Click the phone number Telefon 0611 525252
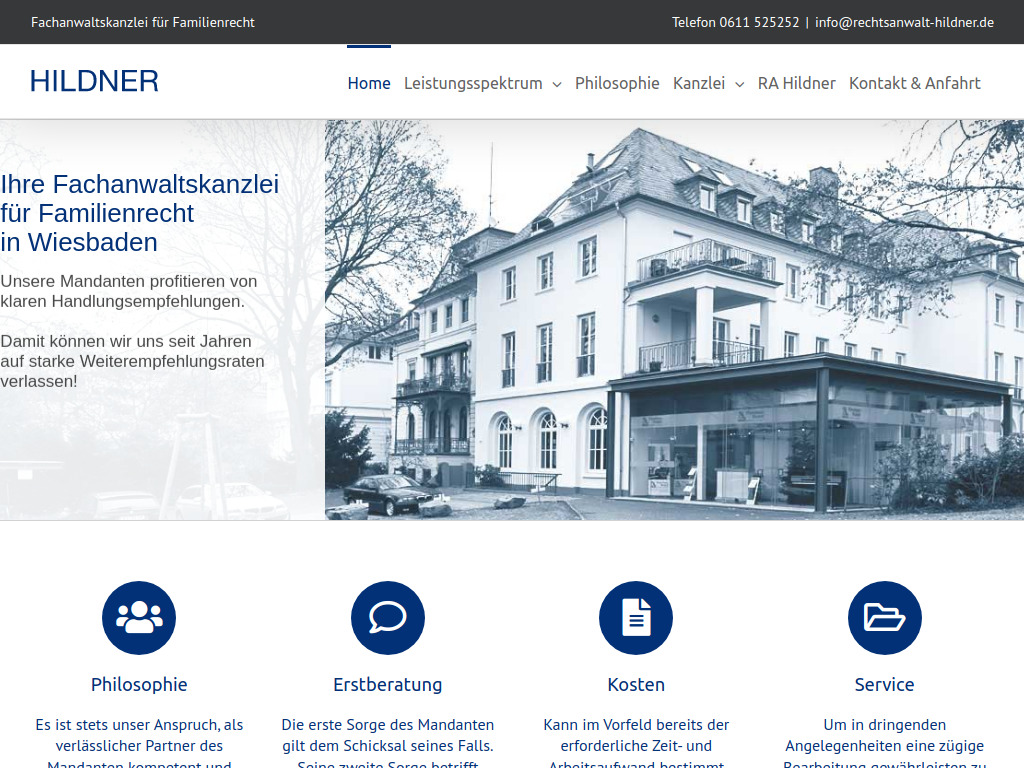 click(737, 21)
